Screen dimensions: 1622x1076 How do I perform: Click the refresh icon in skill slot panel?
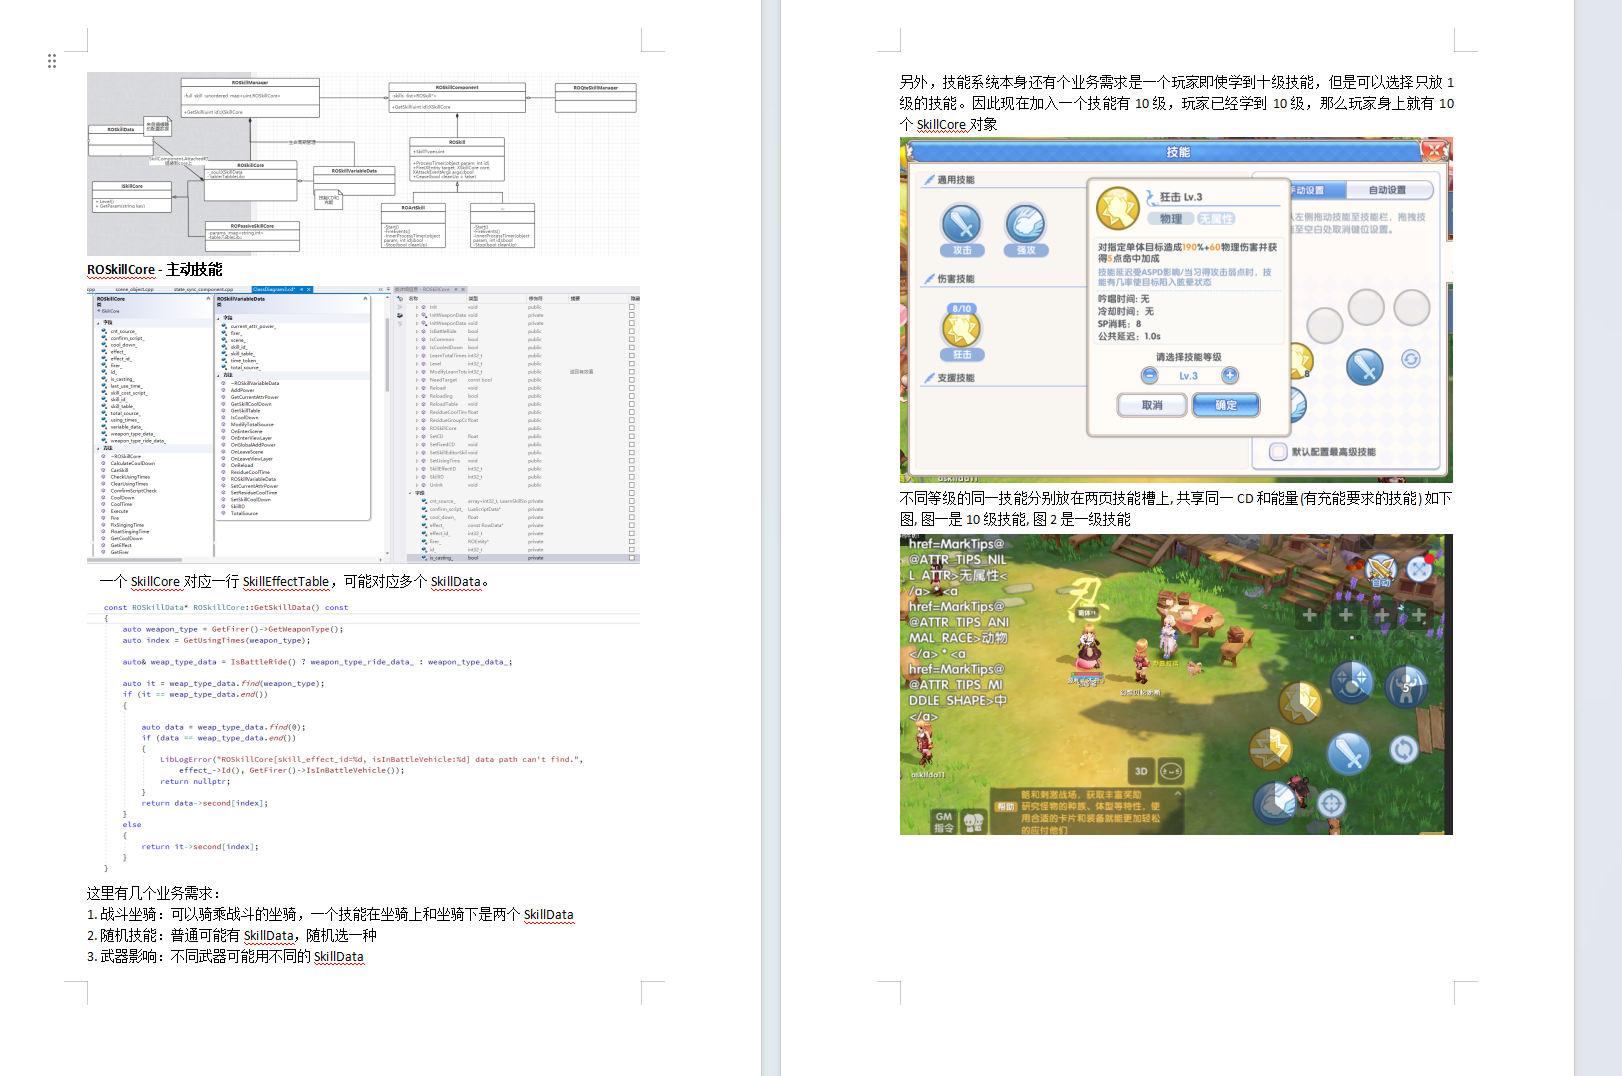(1410, 359)
